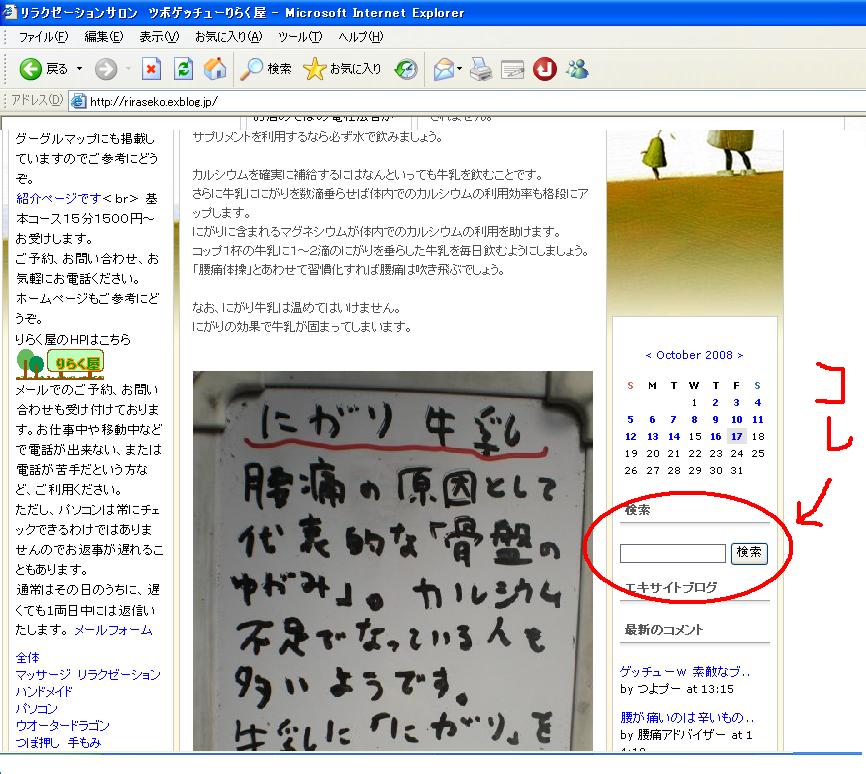The width and height of the screenshot is (866, 774).
Task: Click the Stop loading icon
Action: 151,69
